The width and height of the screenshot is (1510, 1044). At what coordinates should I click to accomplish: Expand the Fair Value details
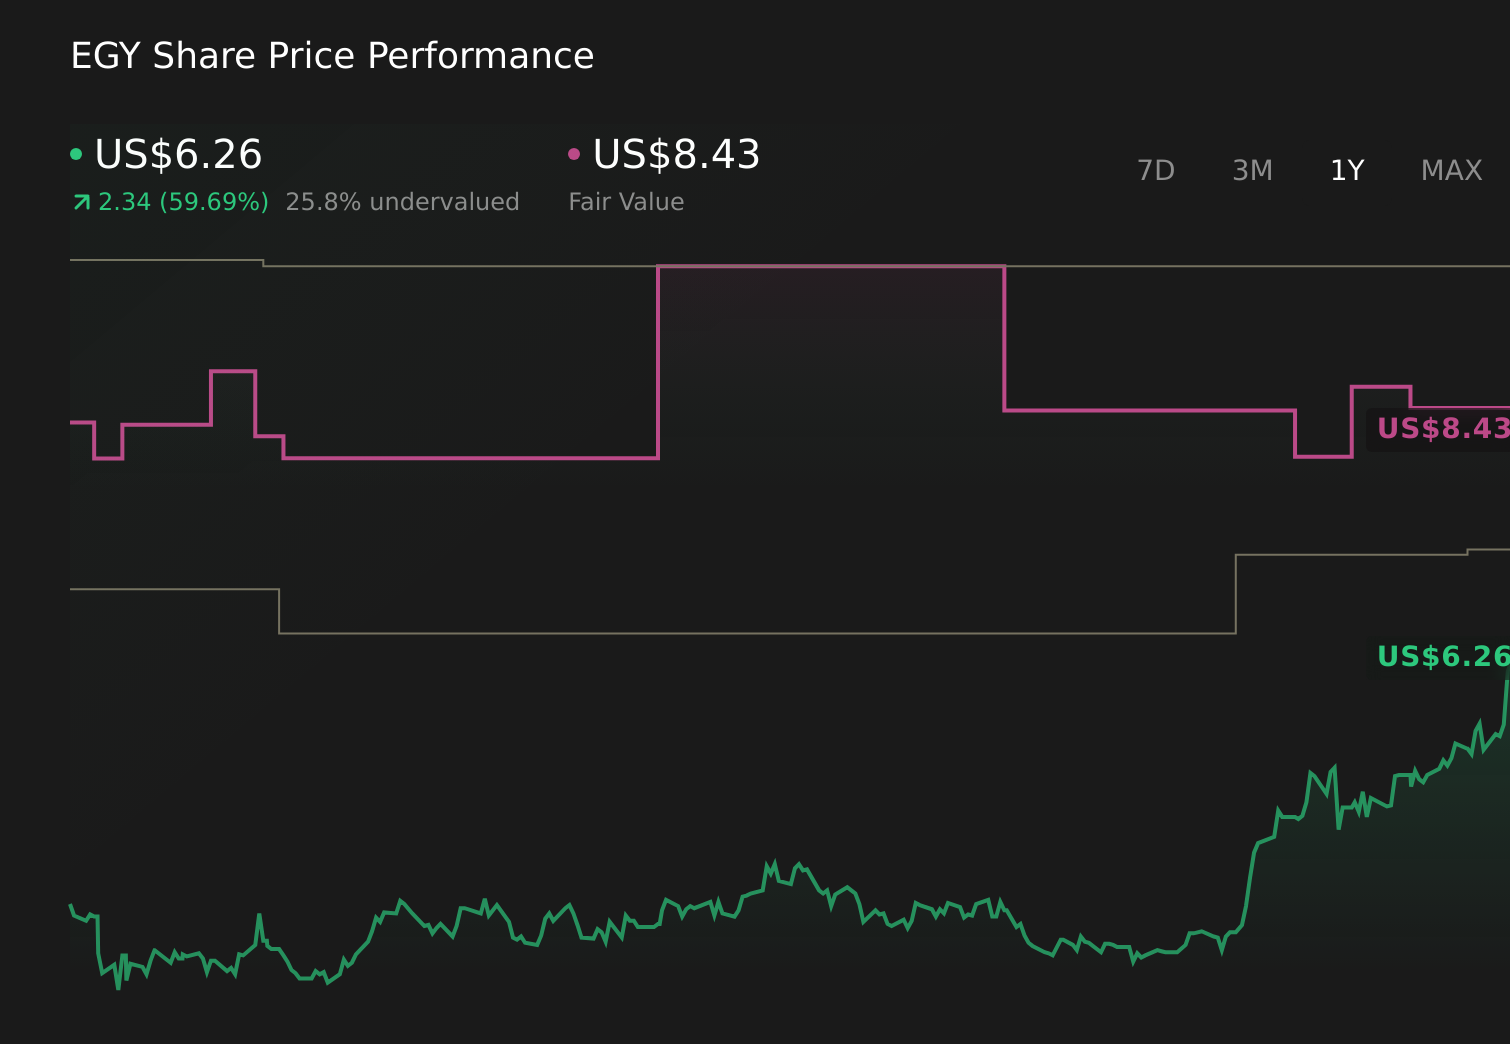pyautogui.click(x=626, y=201)
